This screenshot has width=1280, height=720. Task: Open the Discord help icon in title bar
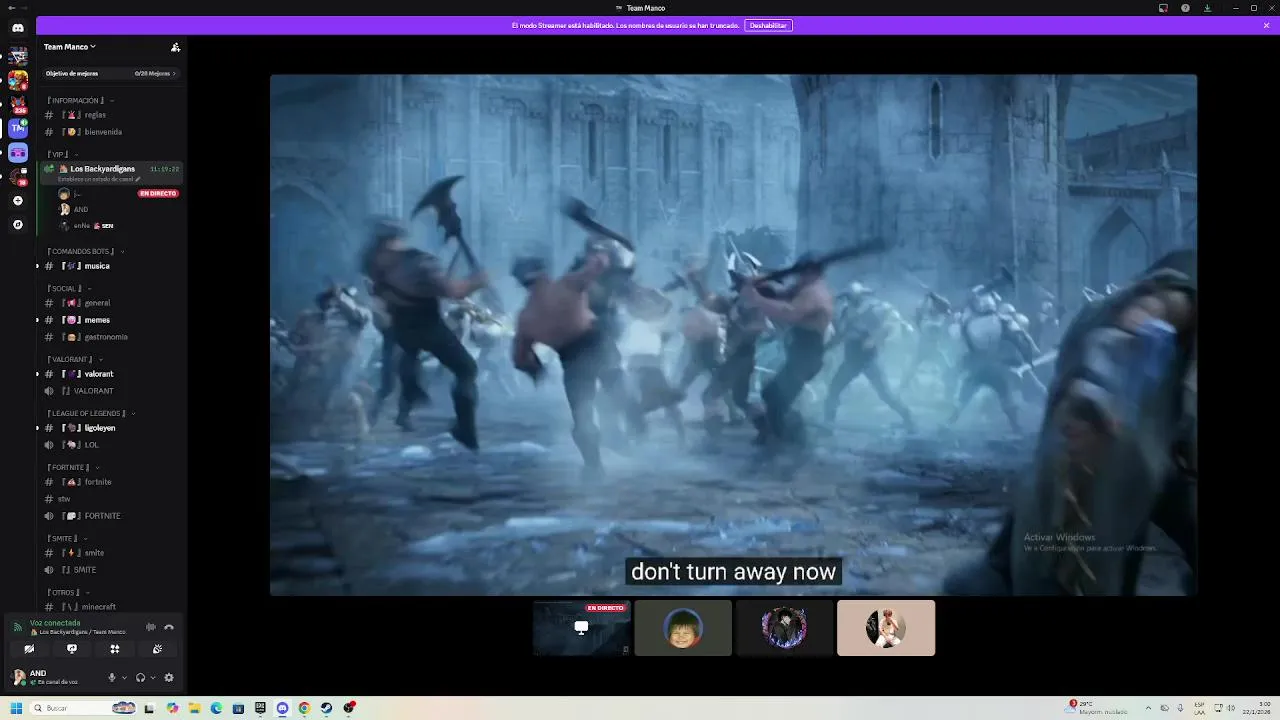(1185, 8)
